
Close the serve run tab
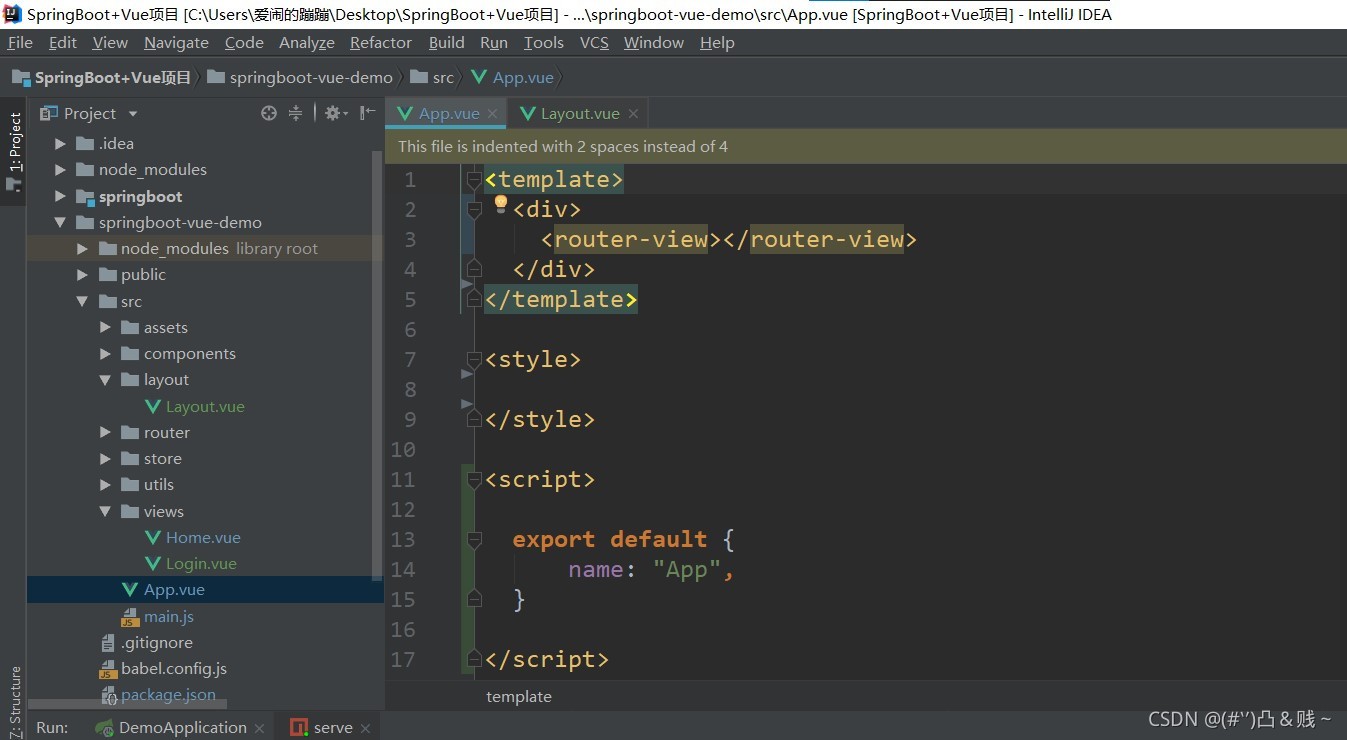[x=366, y=728]
